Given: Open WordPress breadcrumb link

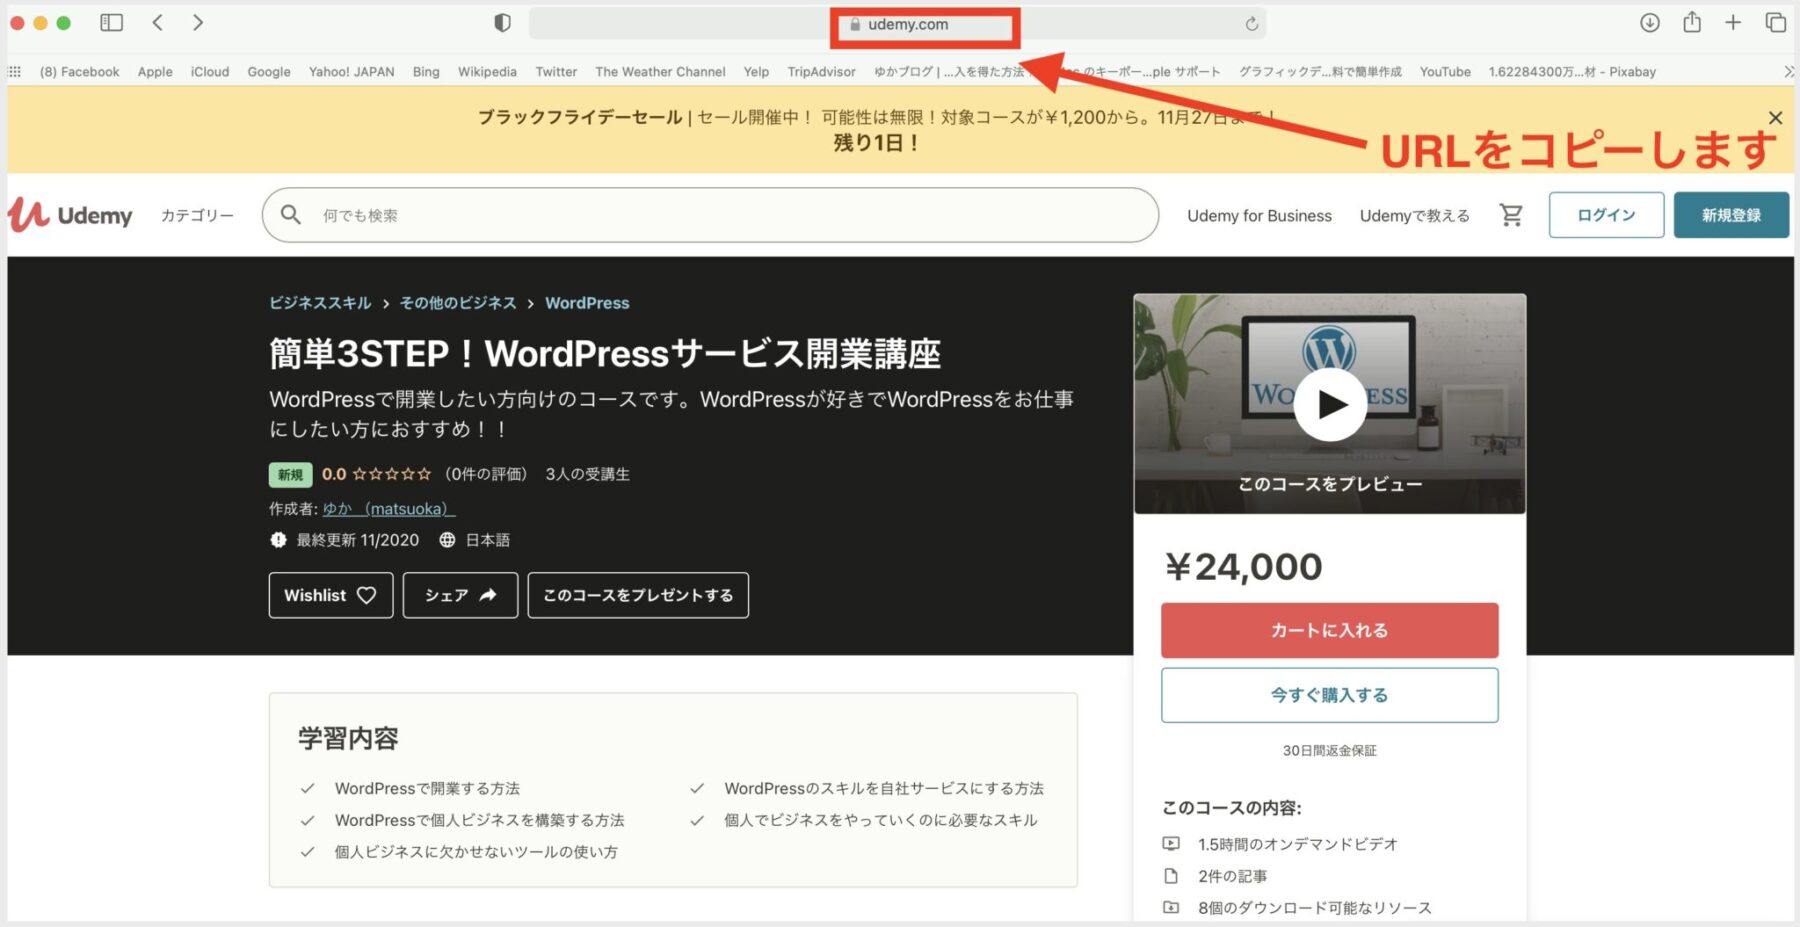Looking at the screenshot, I should click(x=587, y=303).
